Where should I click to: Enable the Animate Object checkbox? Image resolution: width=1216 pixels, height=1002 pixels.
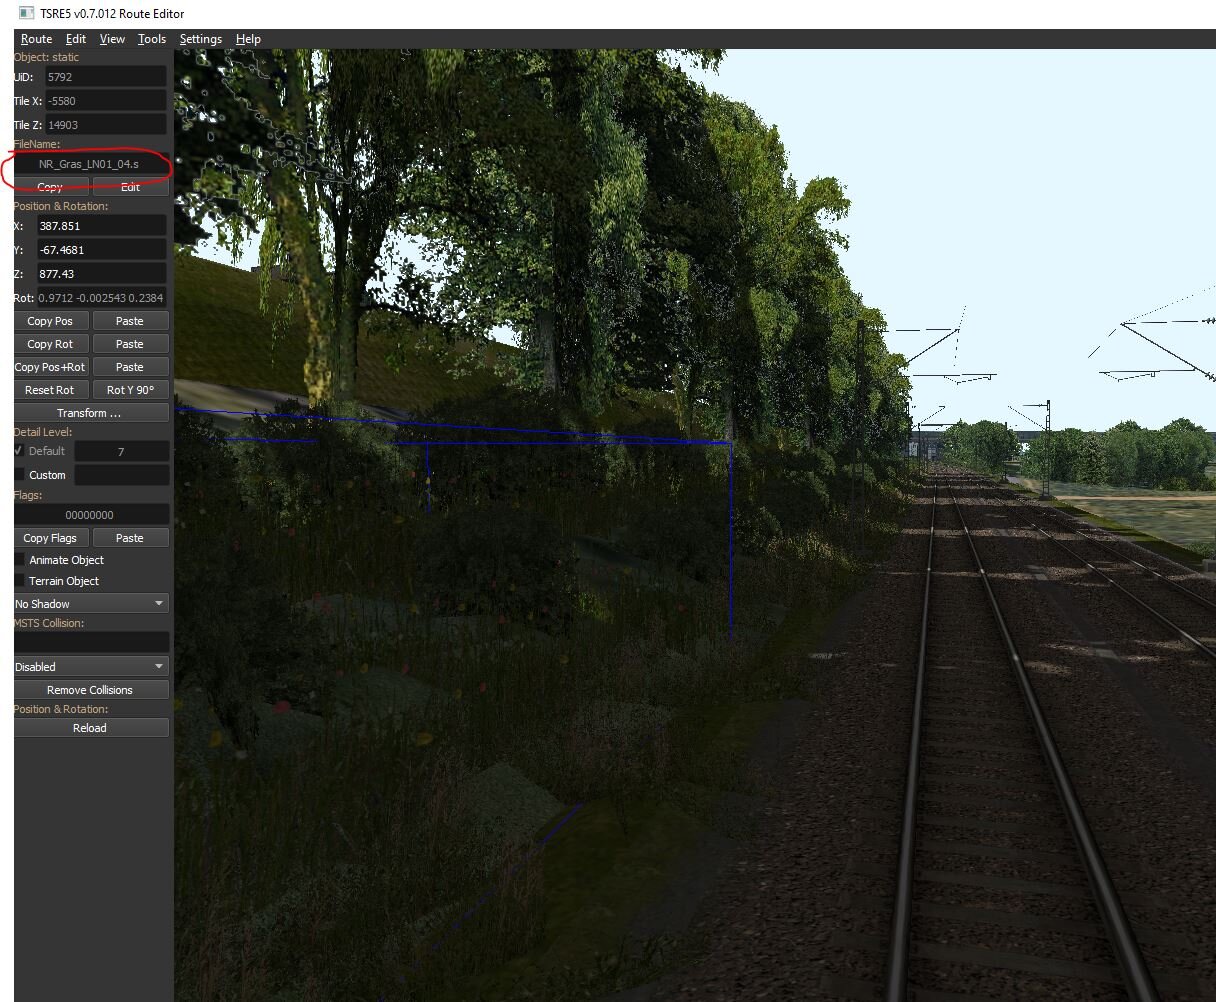(x=19, y=560)
